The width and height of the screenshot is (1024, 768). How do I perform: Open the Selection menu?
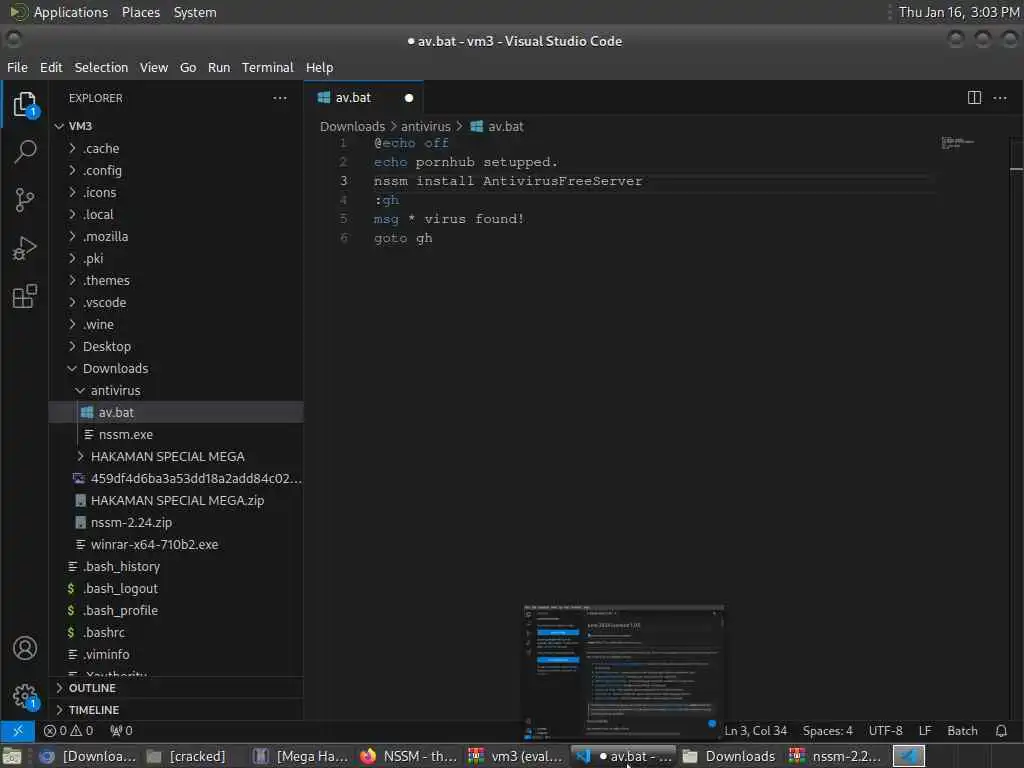click(101, 67)
